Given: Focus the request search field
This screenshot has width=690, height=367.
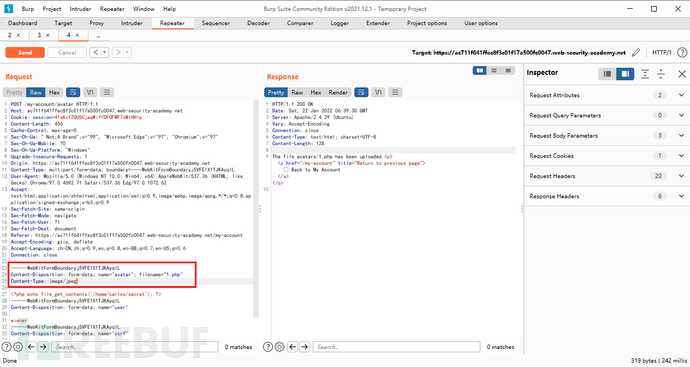Looking at the screenshot, I should pyautogui.click(x=135, y=347).
